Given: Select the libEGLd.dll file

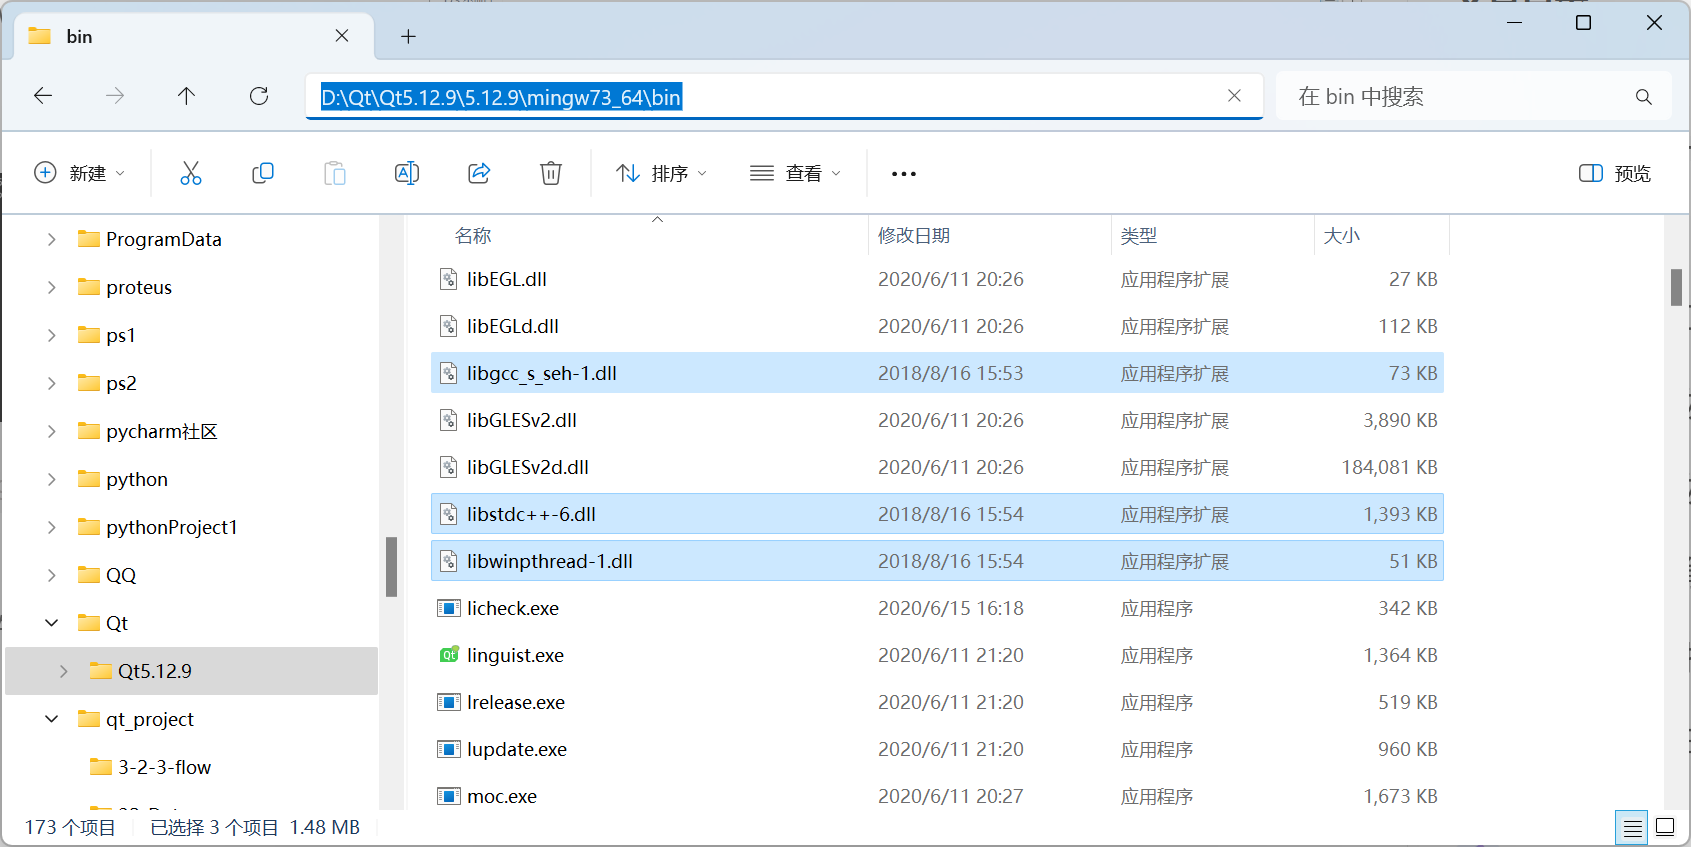Looking at the screenshot, I should (x=937, y=326).
